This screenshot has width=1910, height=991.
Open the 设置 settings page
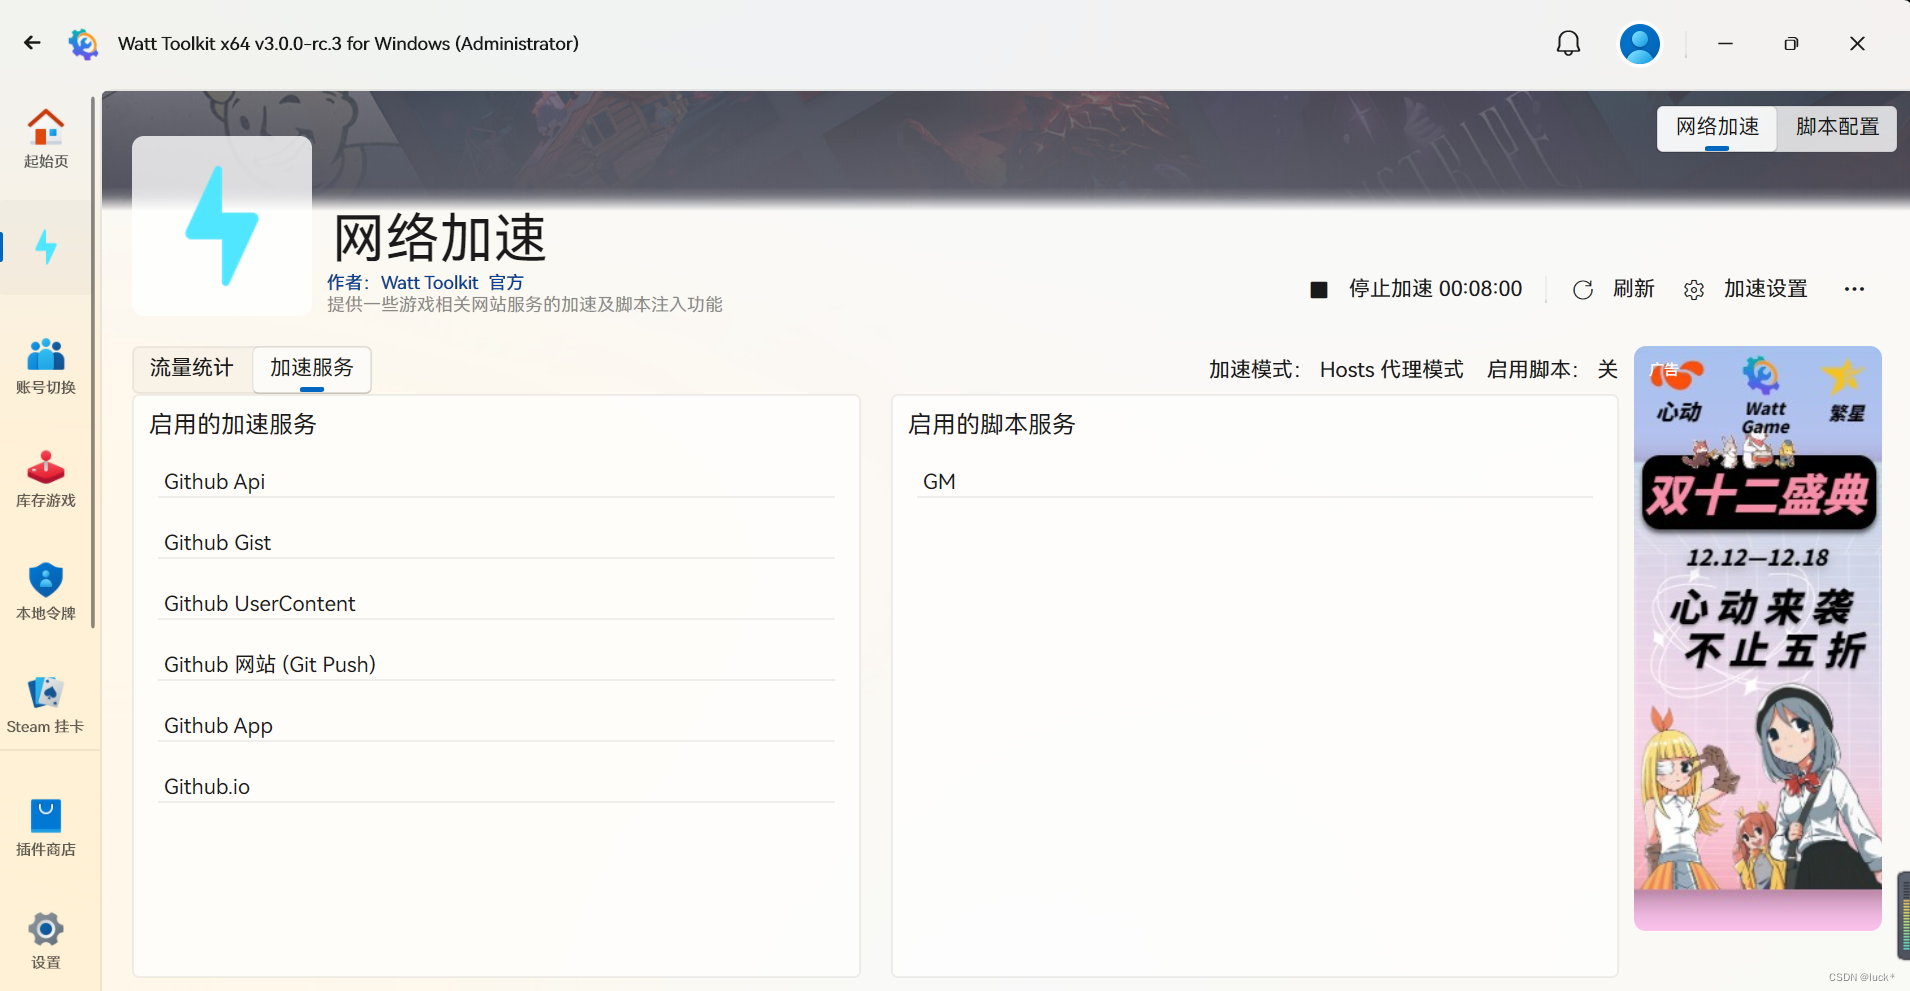pos(45,938)
